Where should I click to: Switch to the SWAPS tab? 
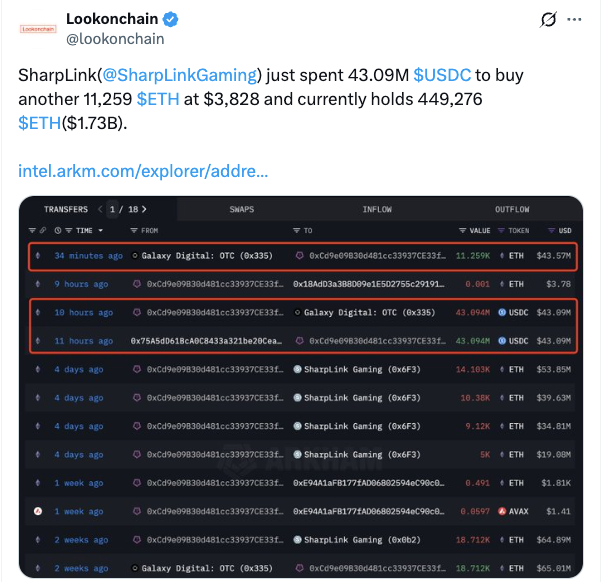(x=241, y=210)
